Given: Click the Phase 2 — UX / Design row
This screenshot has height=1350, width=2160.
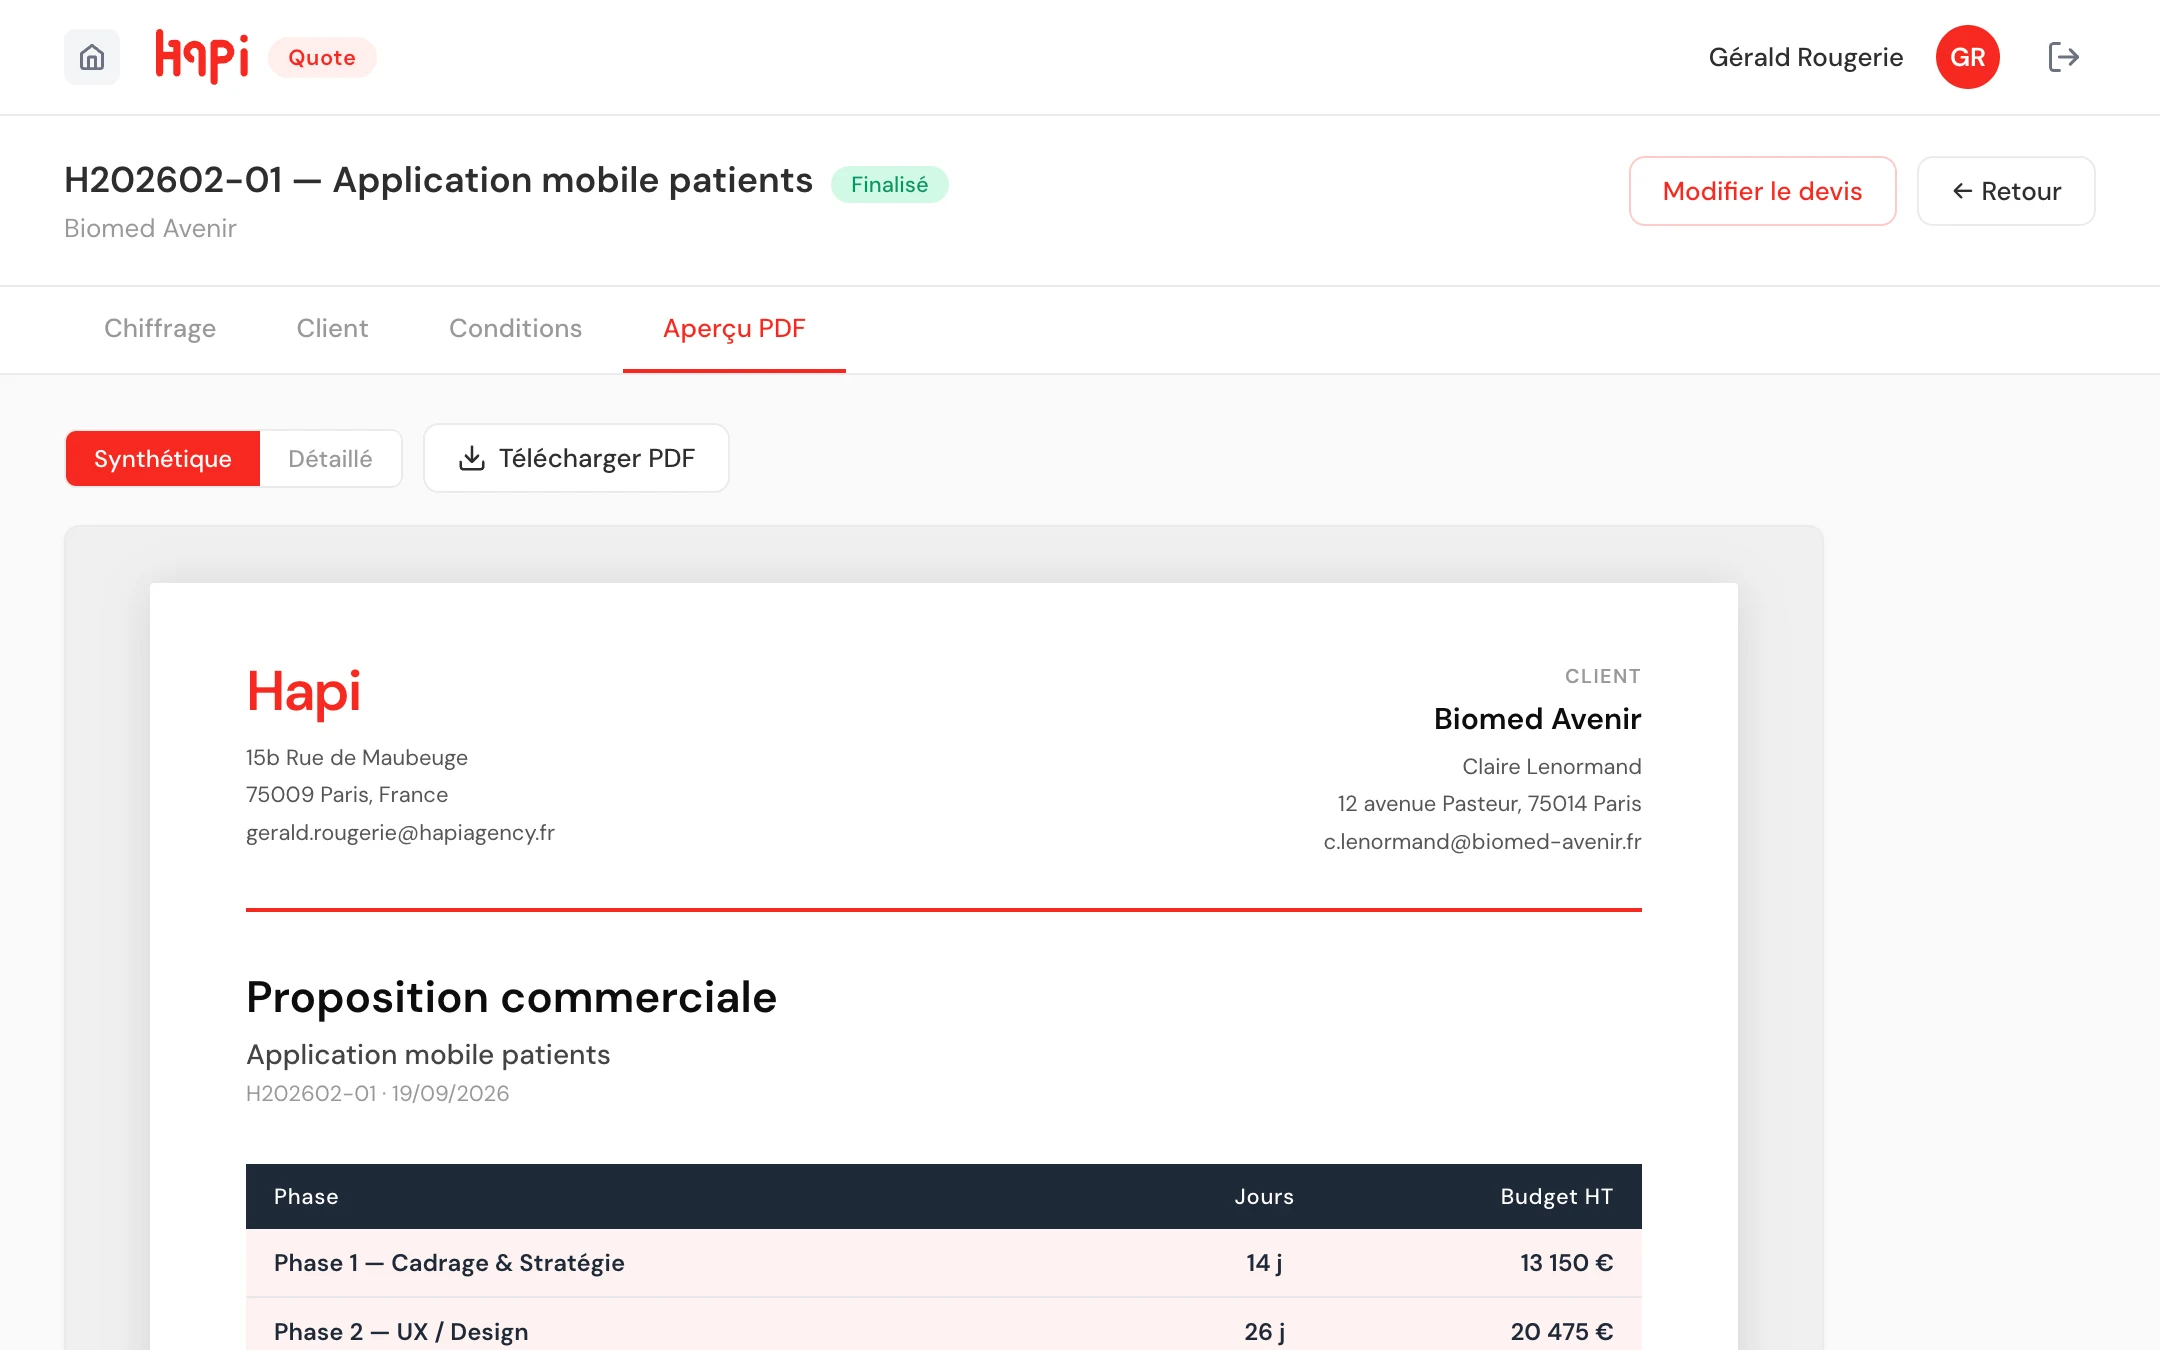Looking at the screenshot, I should coord(944,1326).
